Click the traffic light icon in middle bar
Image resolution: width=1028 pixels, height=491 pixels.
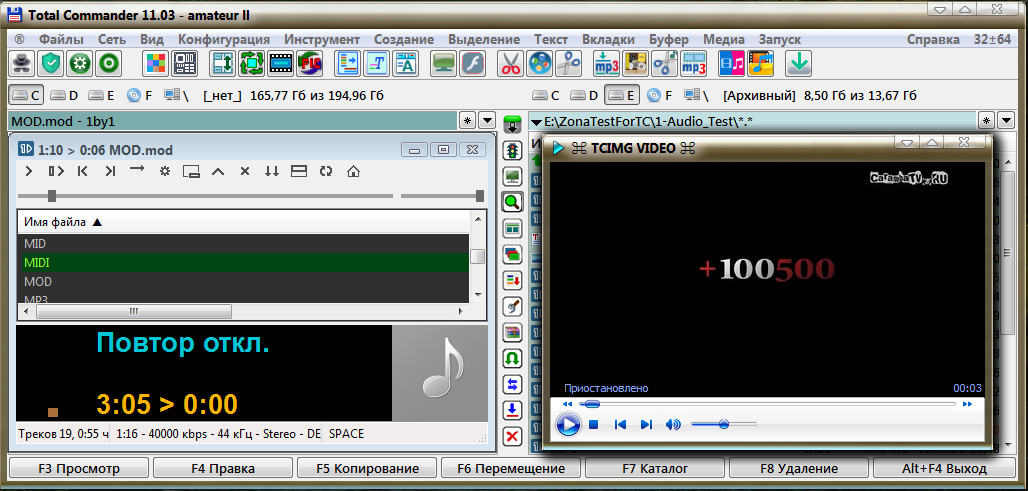(512, 150)
